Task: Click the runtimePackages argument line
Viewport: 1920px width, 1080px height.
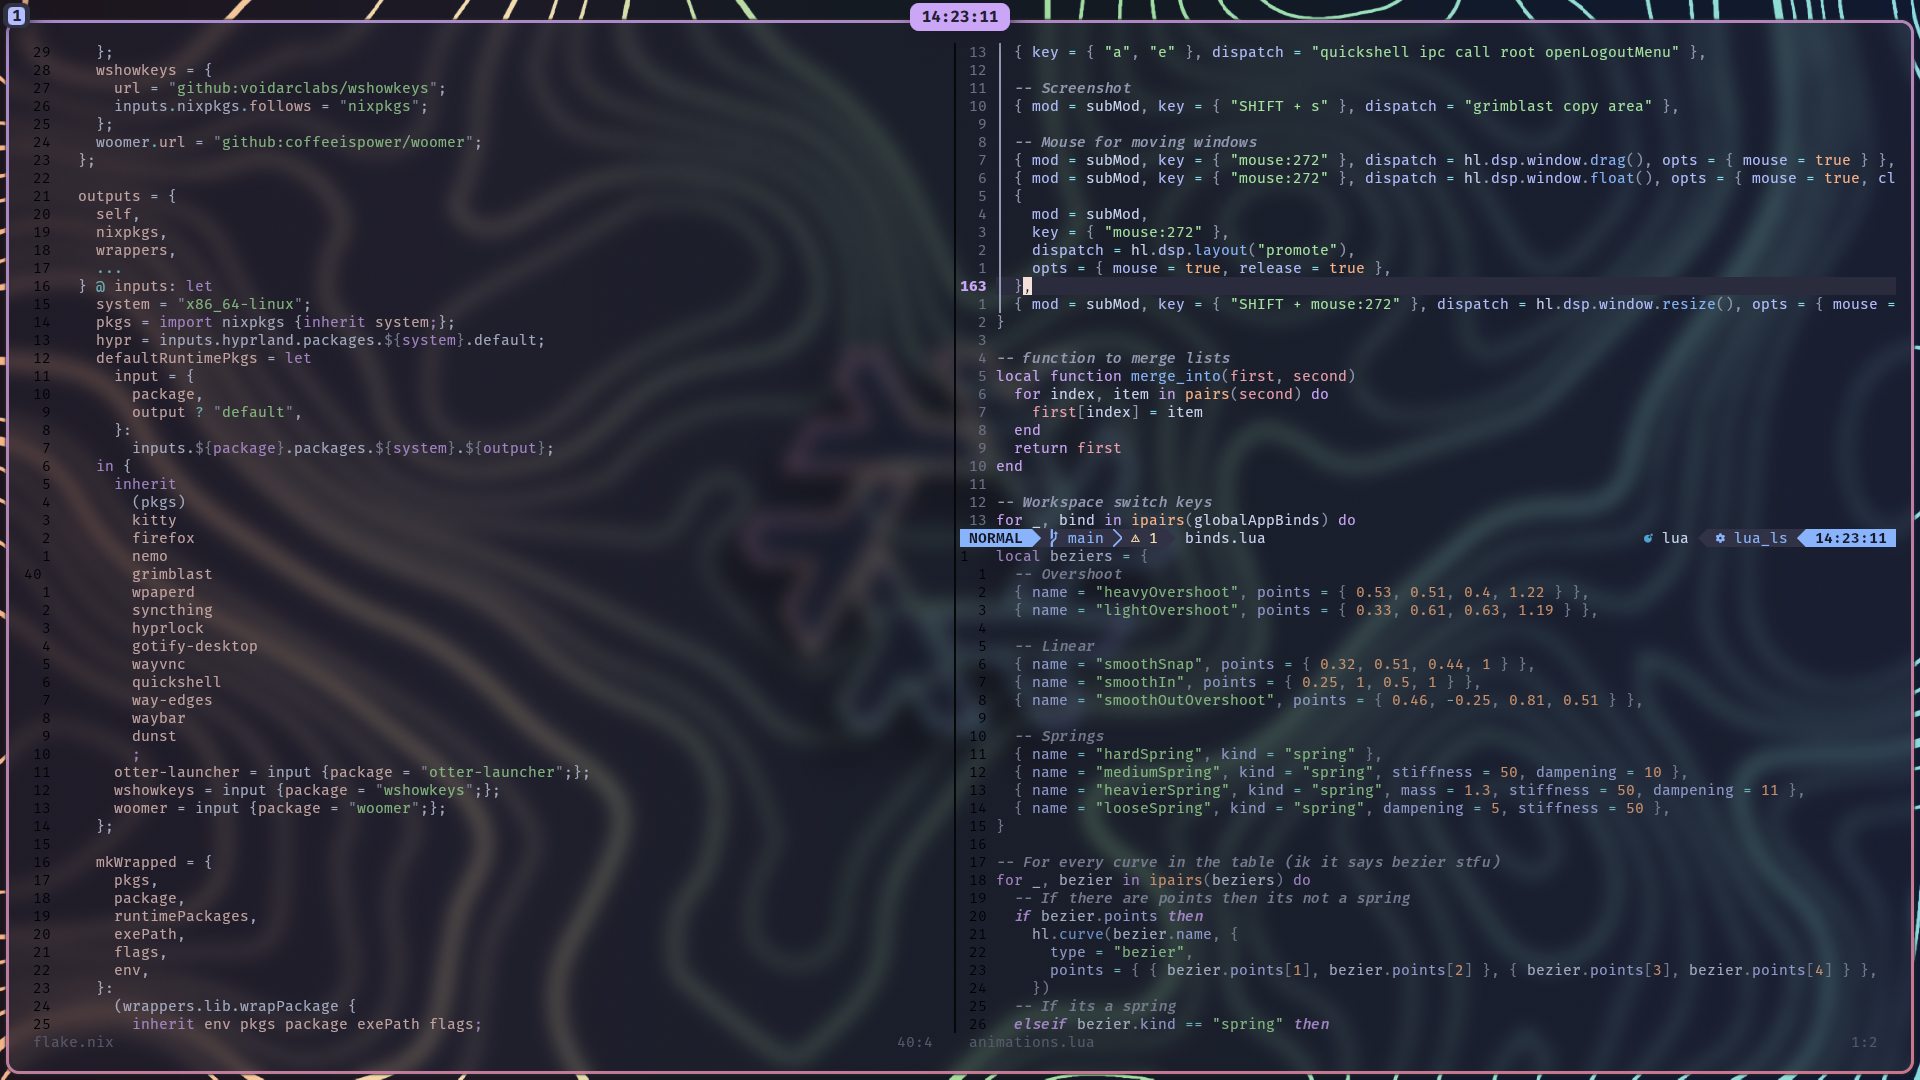Action: tap(185, 916)
